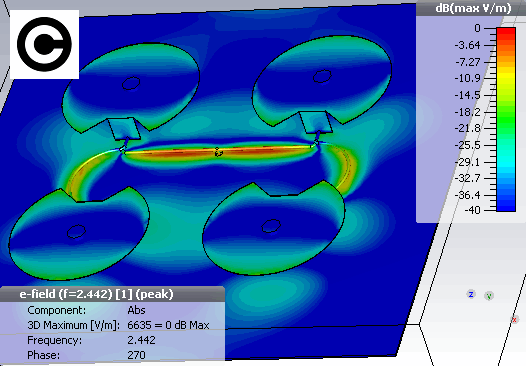Click the copyright symbol icon

[x=44, y=44]
